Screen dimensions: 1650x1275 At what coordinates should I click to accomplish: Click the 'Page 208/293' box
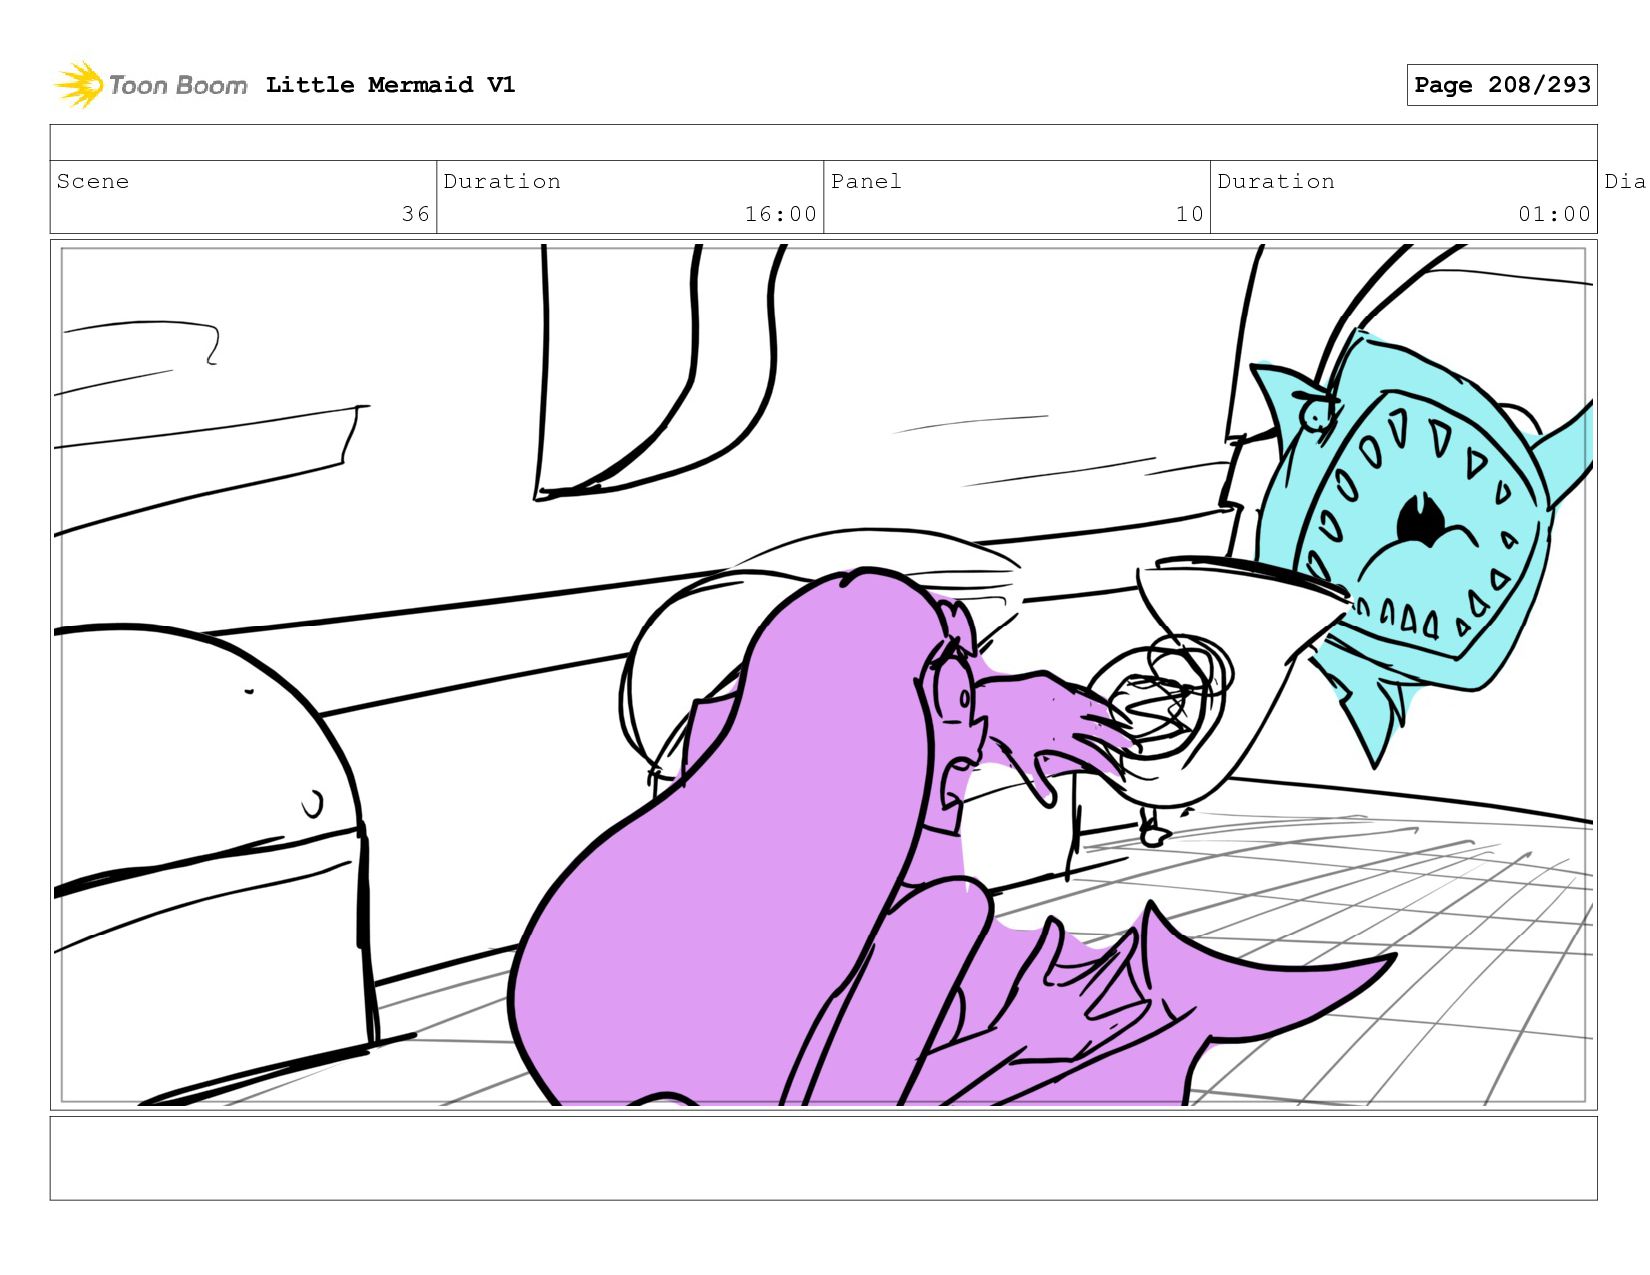pyautogui.click(x=1502, y=85)
